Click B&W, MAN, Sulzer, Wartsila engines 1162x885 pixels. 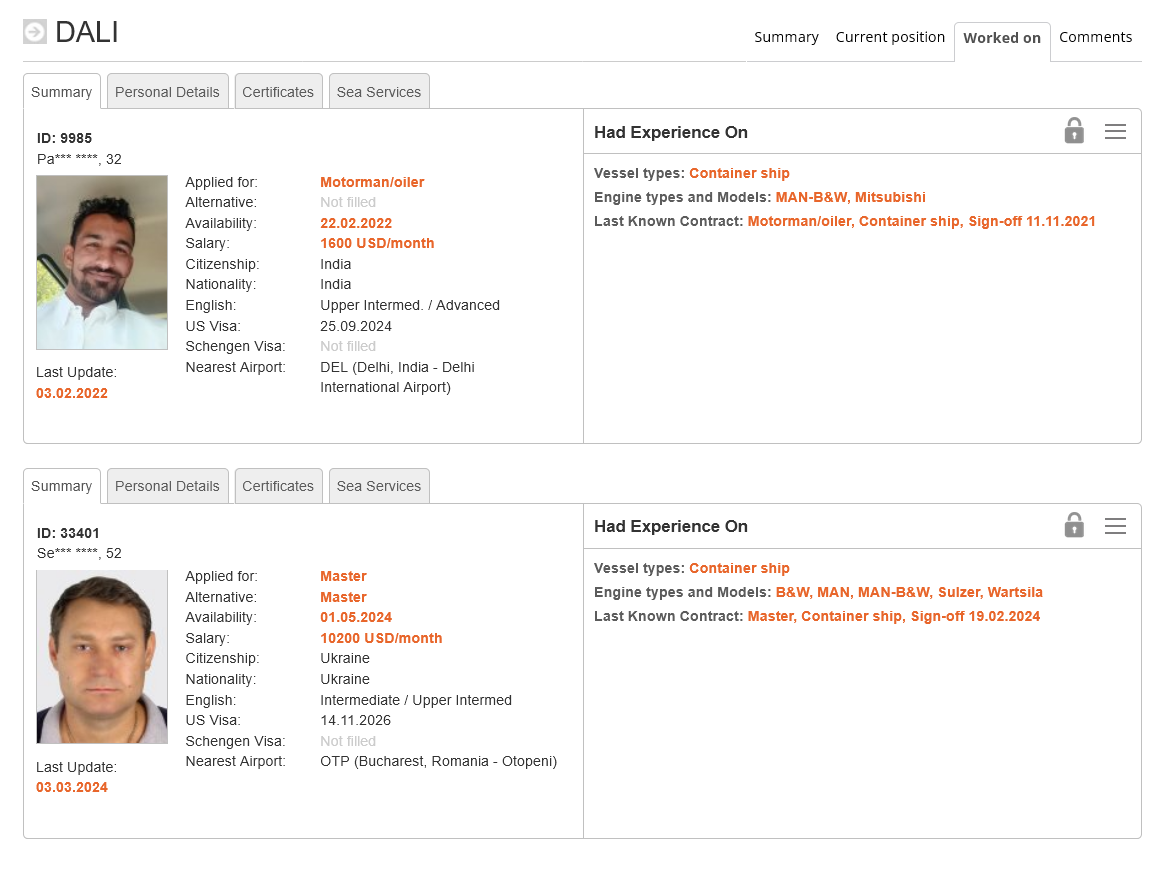(x=909, y=592)
